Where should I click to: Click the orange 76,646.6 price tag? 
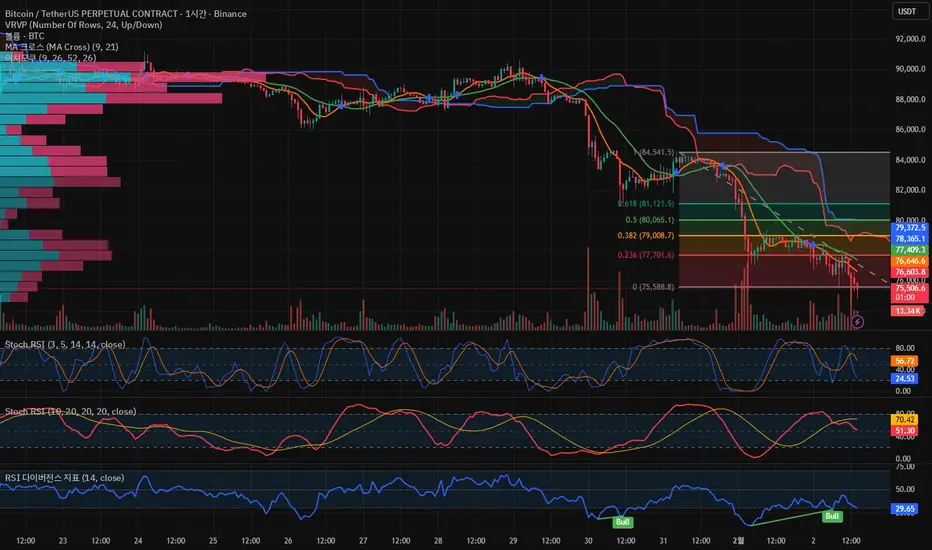[x=909, y=260]
